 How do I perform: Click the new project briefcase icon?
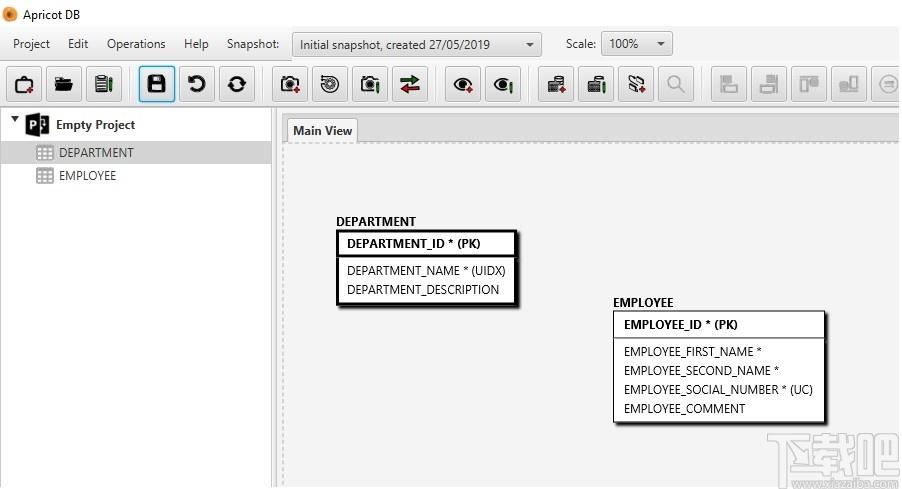click(24, 85)
